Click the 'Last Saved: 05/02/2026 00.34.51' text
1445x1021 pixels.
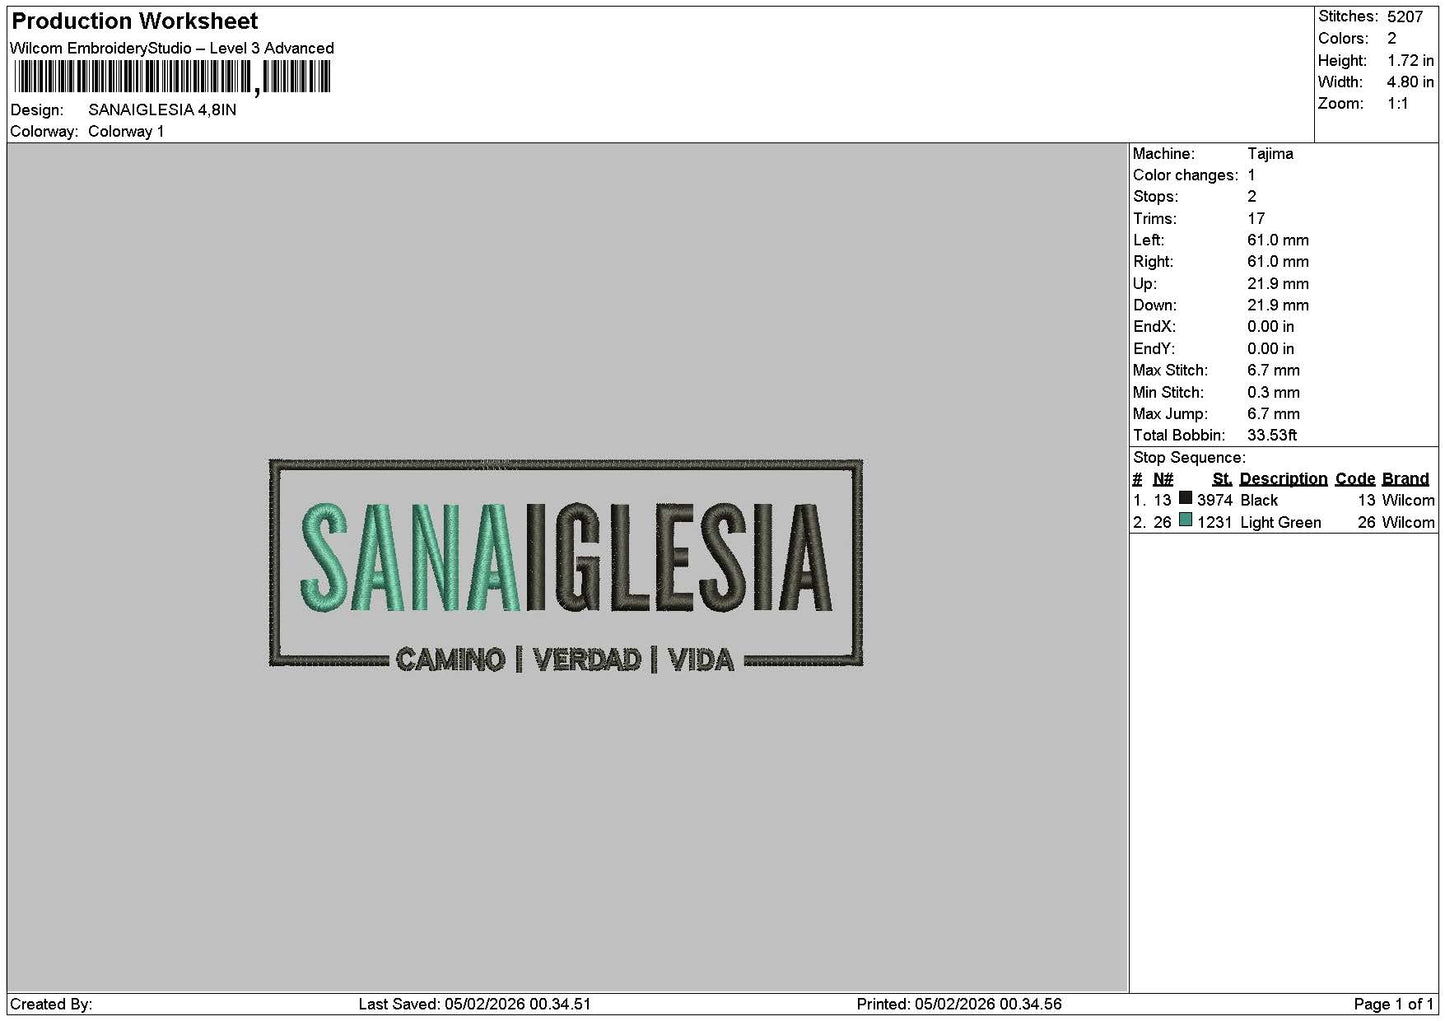[x=475, y=1004]
